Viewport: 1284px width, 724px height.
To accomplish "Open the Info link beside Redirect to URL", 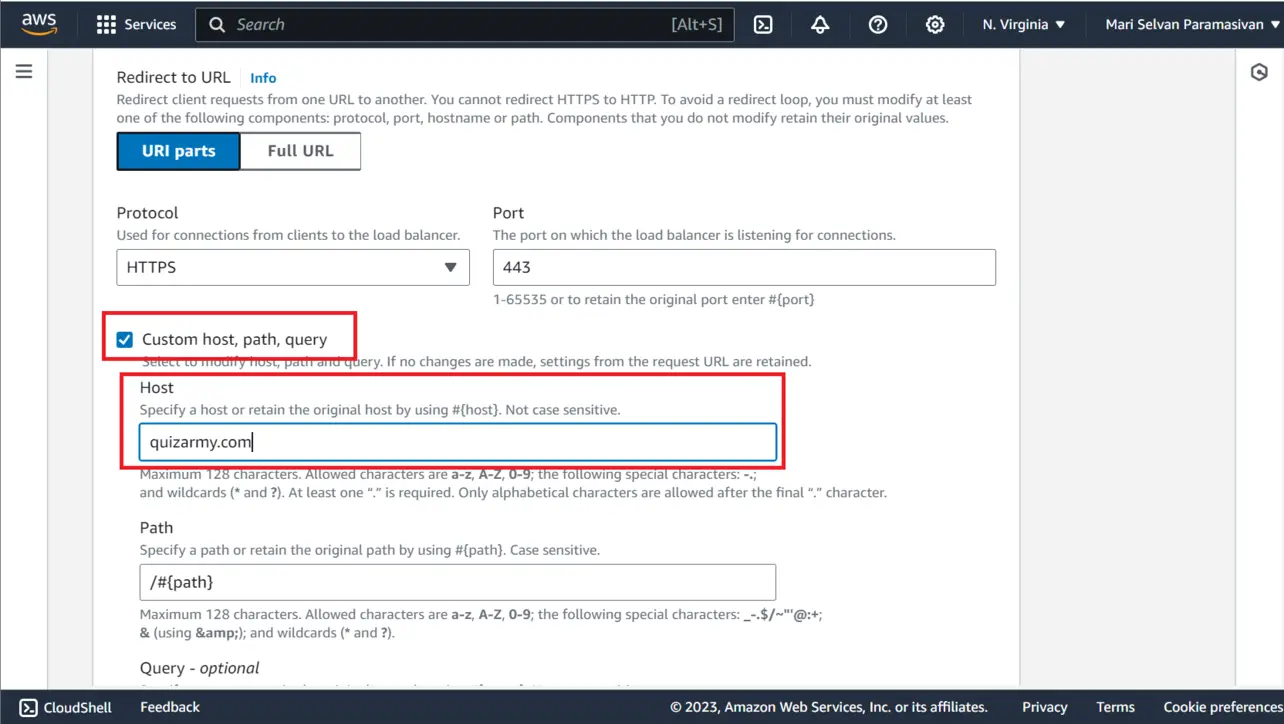I will tap(263, 78).
